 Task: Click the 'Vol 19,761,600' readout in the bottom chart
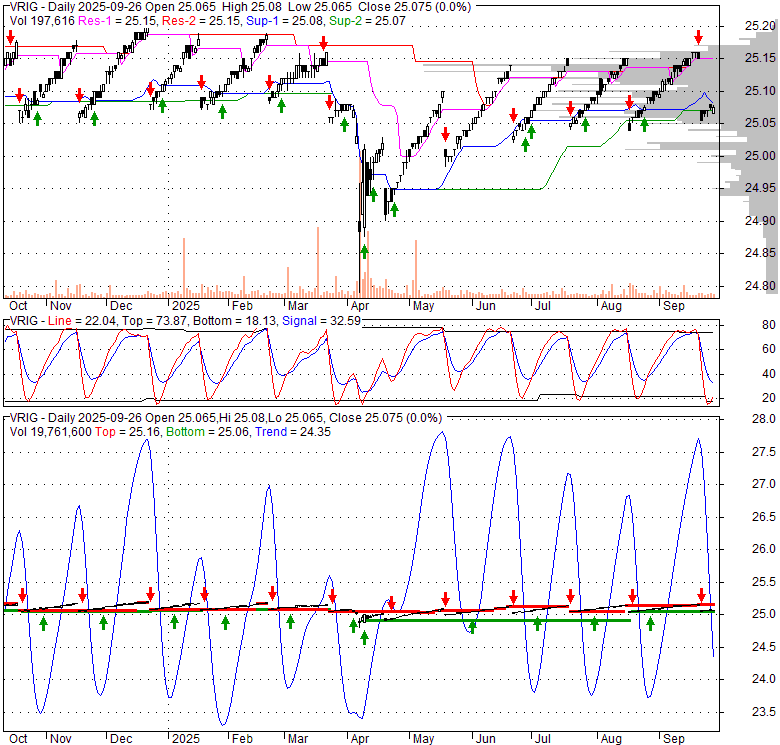51,432
